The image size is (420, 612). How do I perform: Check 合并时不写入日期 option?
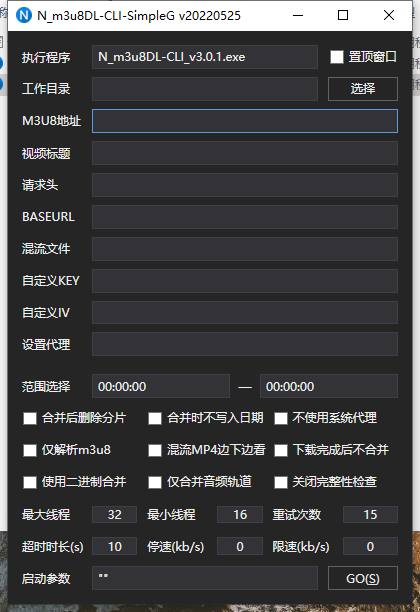(x=155, y=418)
